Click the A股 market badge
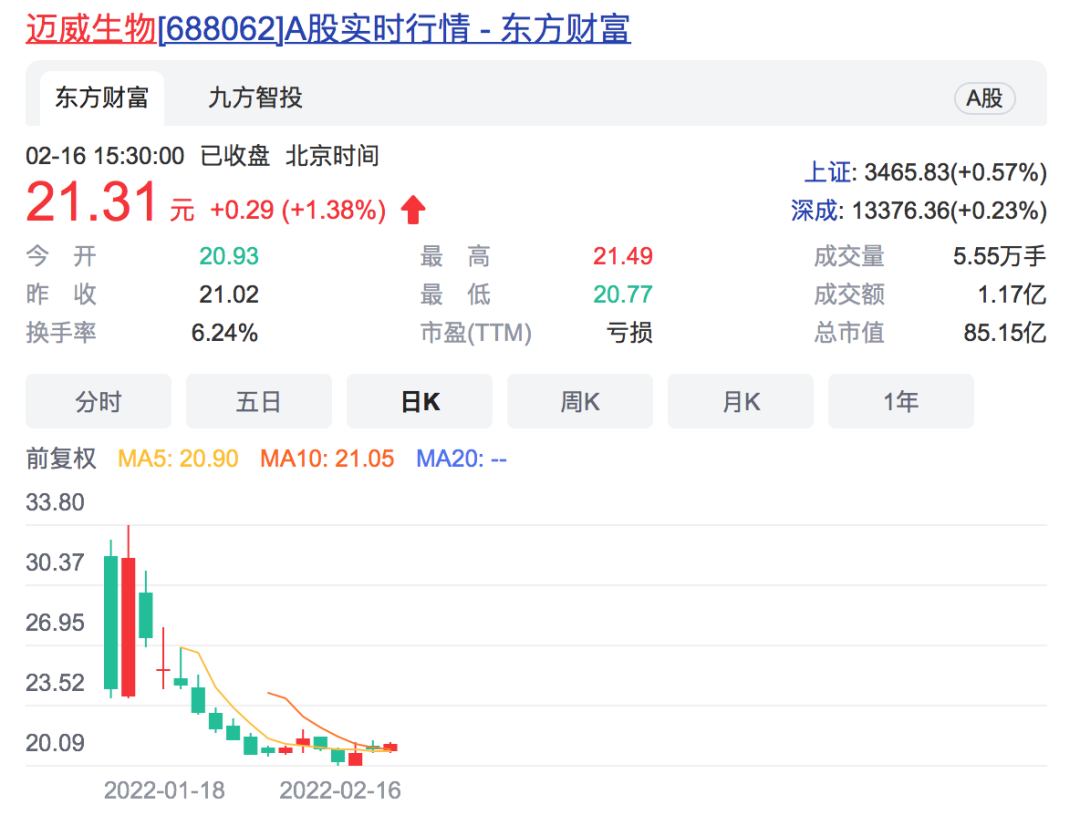 [984, 98]
